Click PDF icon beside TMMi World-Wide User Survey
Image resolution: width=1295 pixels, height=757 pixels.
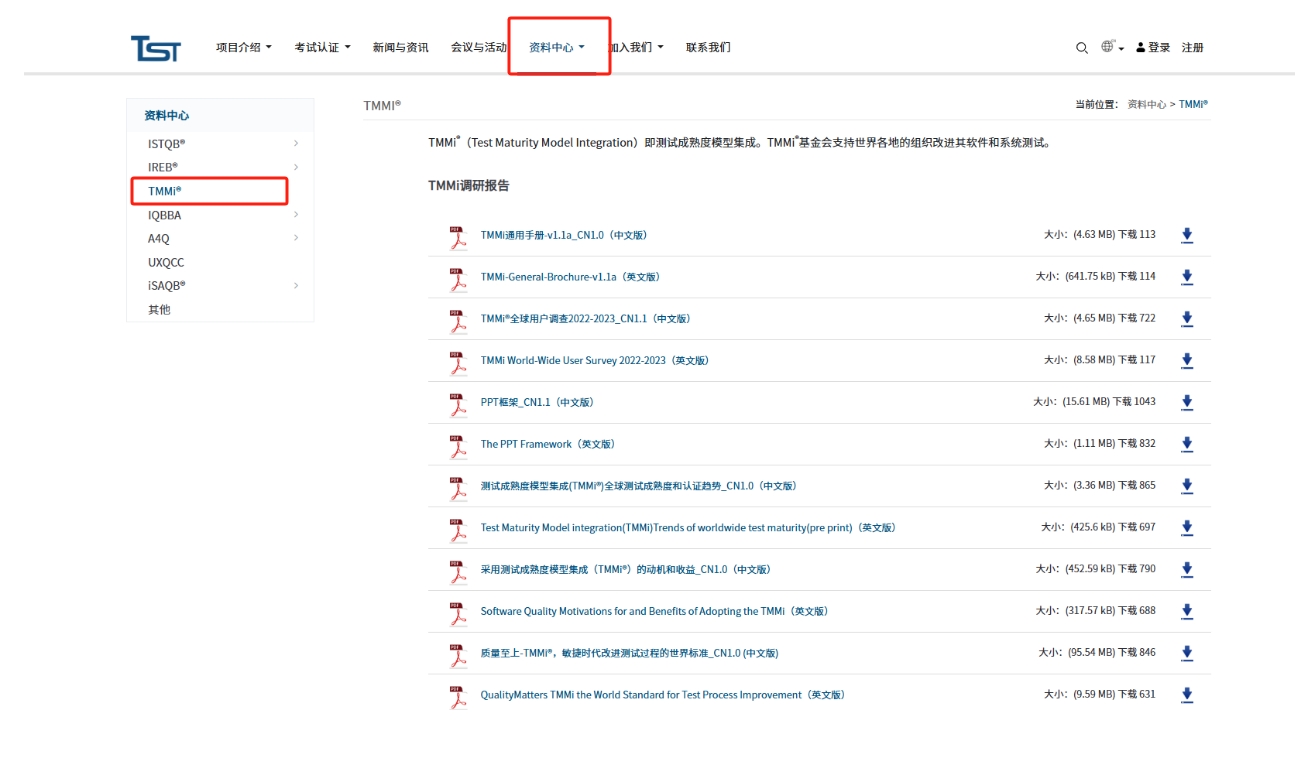[x=458, y=362]
